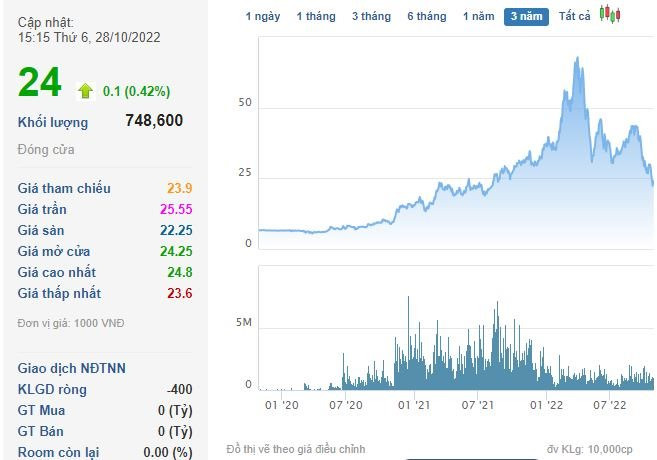The image size is (657, 460).
Task: Click the large current price 24
Action: click(x=40, y=83)
